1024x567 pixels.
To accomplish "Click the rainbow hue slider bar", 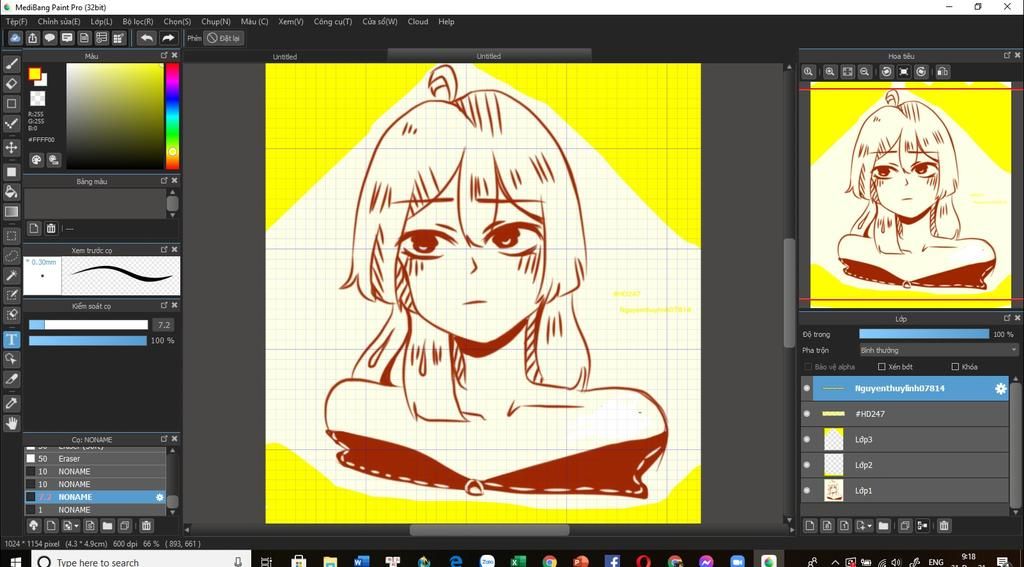I will pyautogui.click(x=172, y=116).
